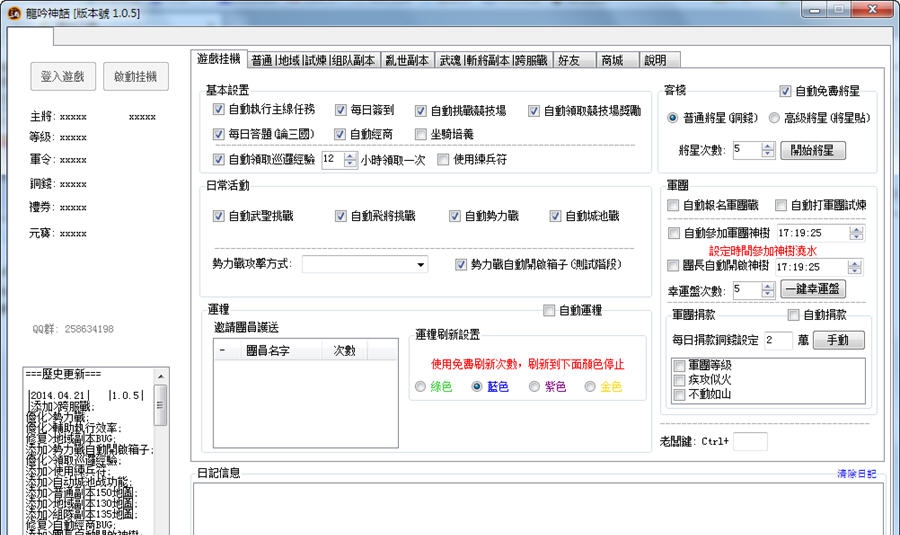Toggle 自動經商 checkbox
900x535 pixels.
340,134
